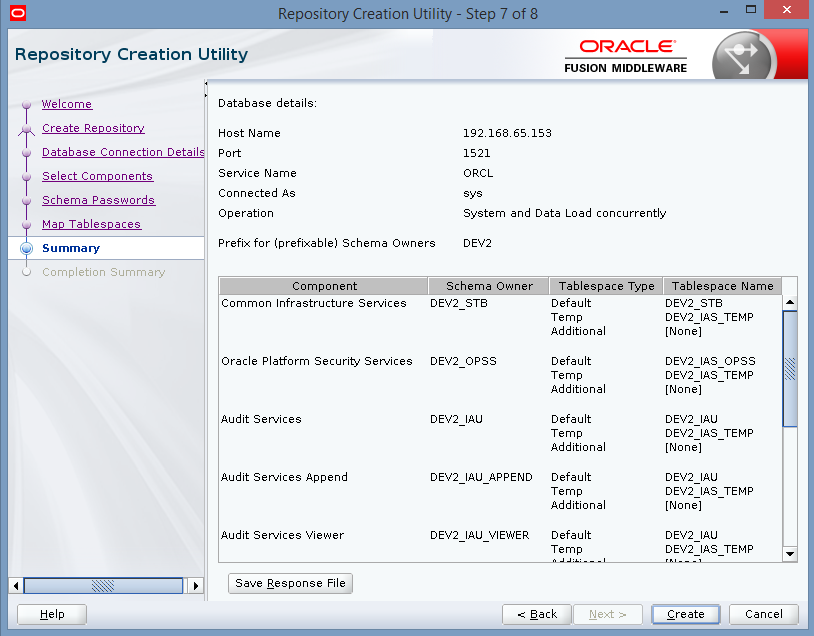Click the Summary current-step circle icon
Screen dimensions: 814x636
point(26,248)
